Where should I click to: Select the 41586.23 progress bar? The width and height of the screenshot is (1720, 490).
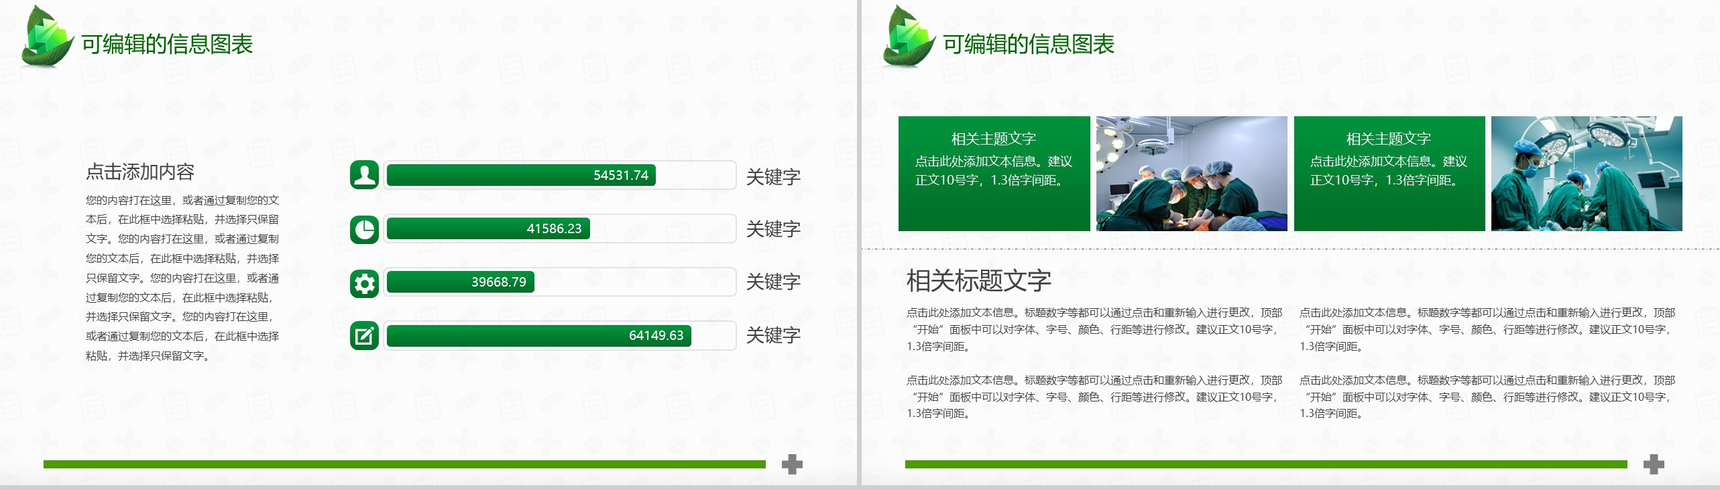[x=488, y=229]
